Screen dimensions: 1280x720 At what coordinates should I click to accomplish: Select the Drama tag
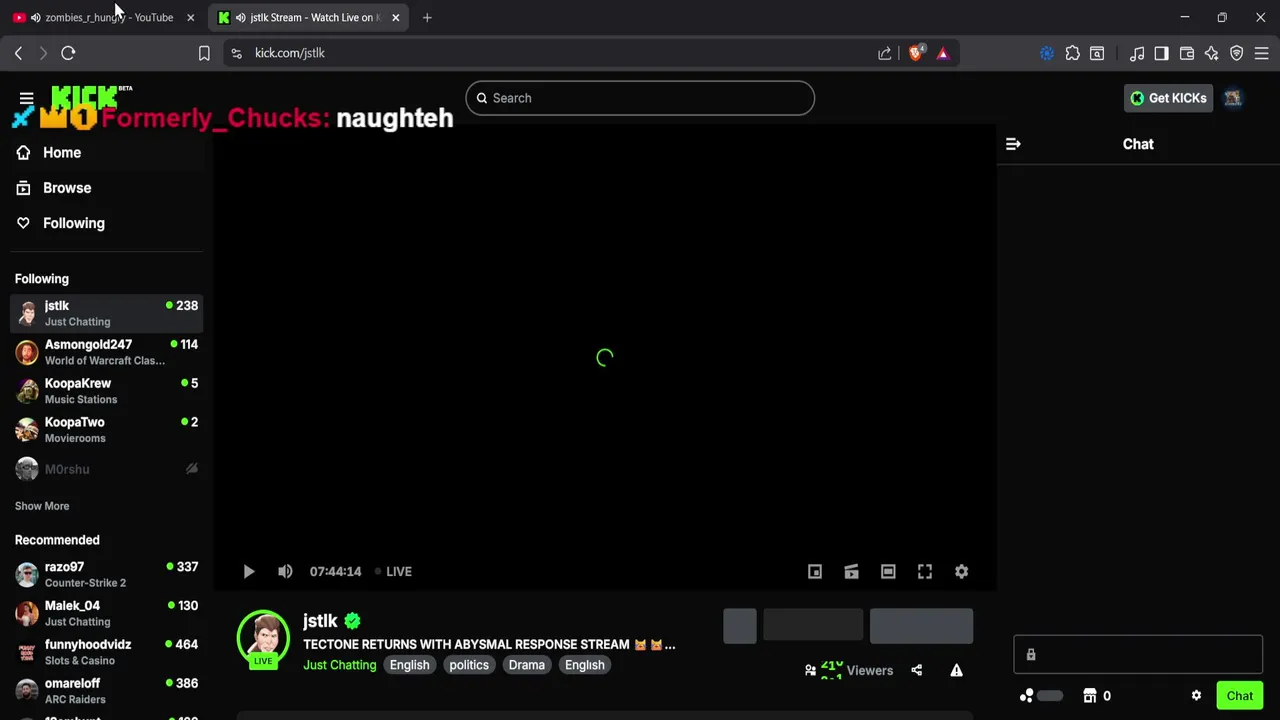point(526,665)
